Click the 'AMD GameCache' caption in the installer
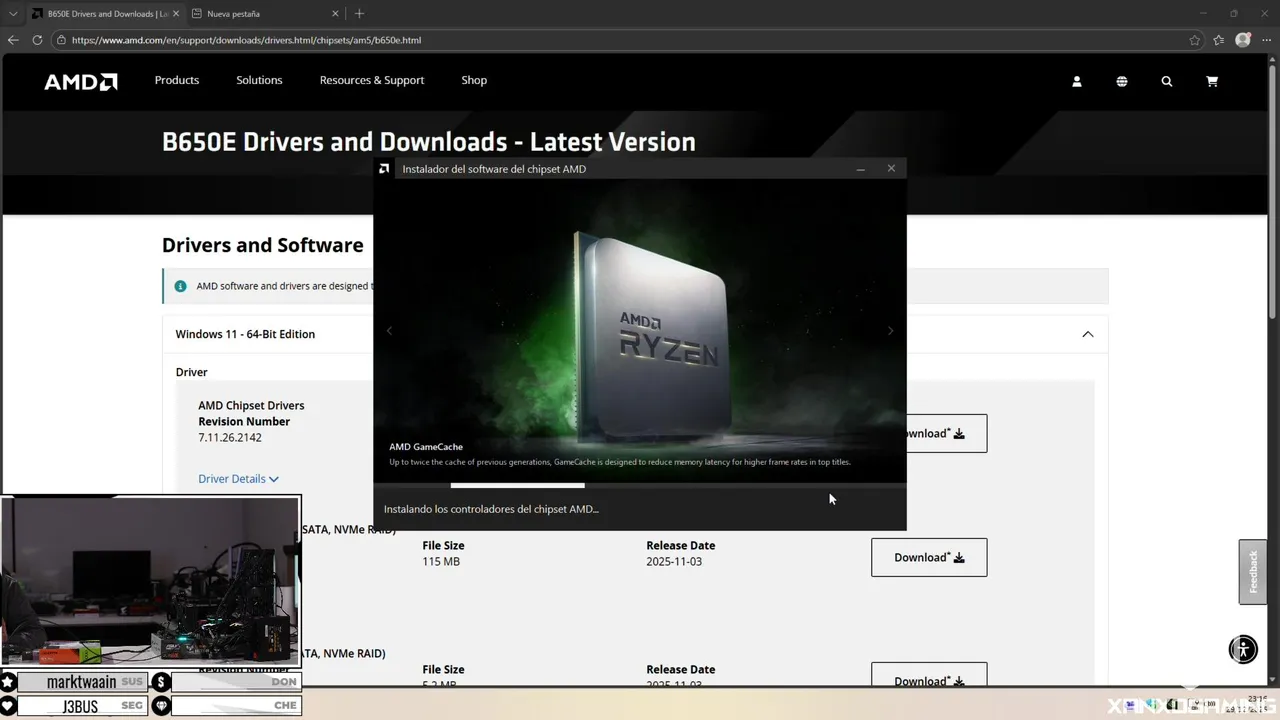This screenshot has height=720, width=1280. coord(426,447)
